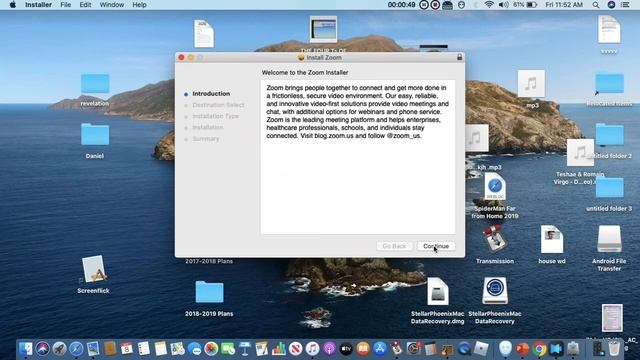
Task: Open Google Chrome from the Dock
Action: [x=540, y=349]
